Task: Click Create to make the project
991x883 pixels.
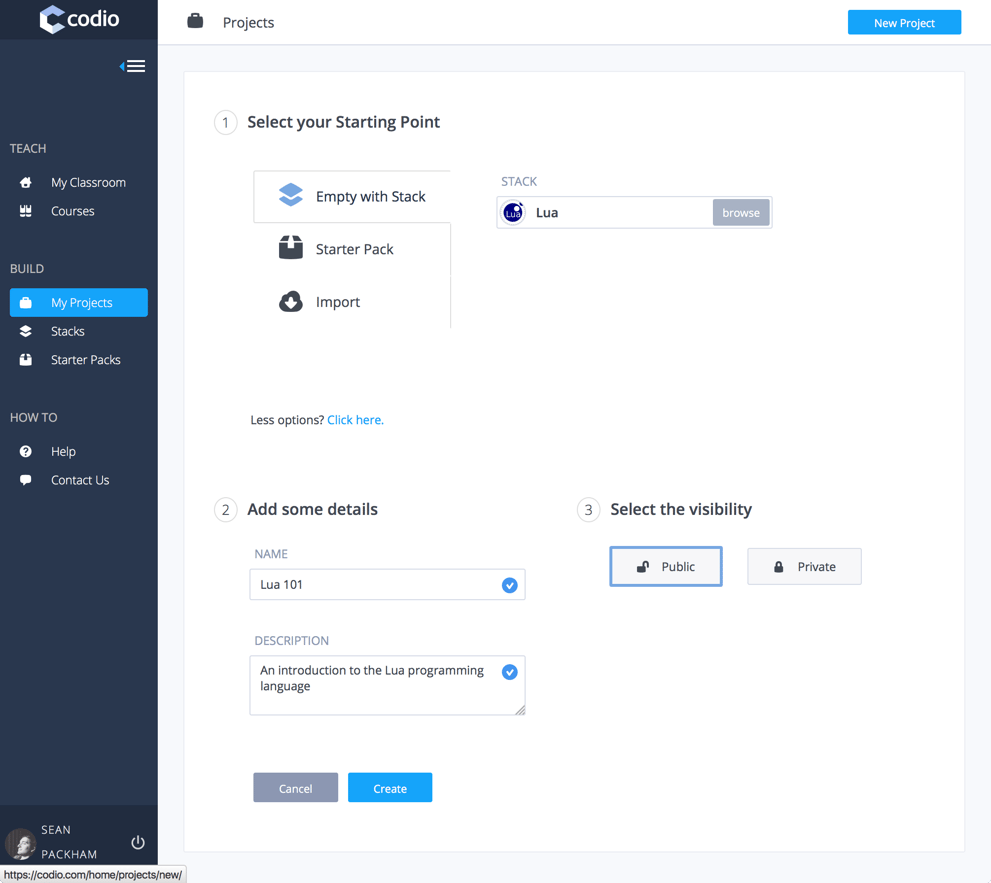Action: [389, 787]
